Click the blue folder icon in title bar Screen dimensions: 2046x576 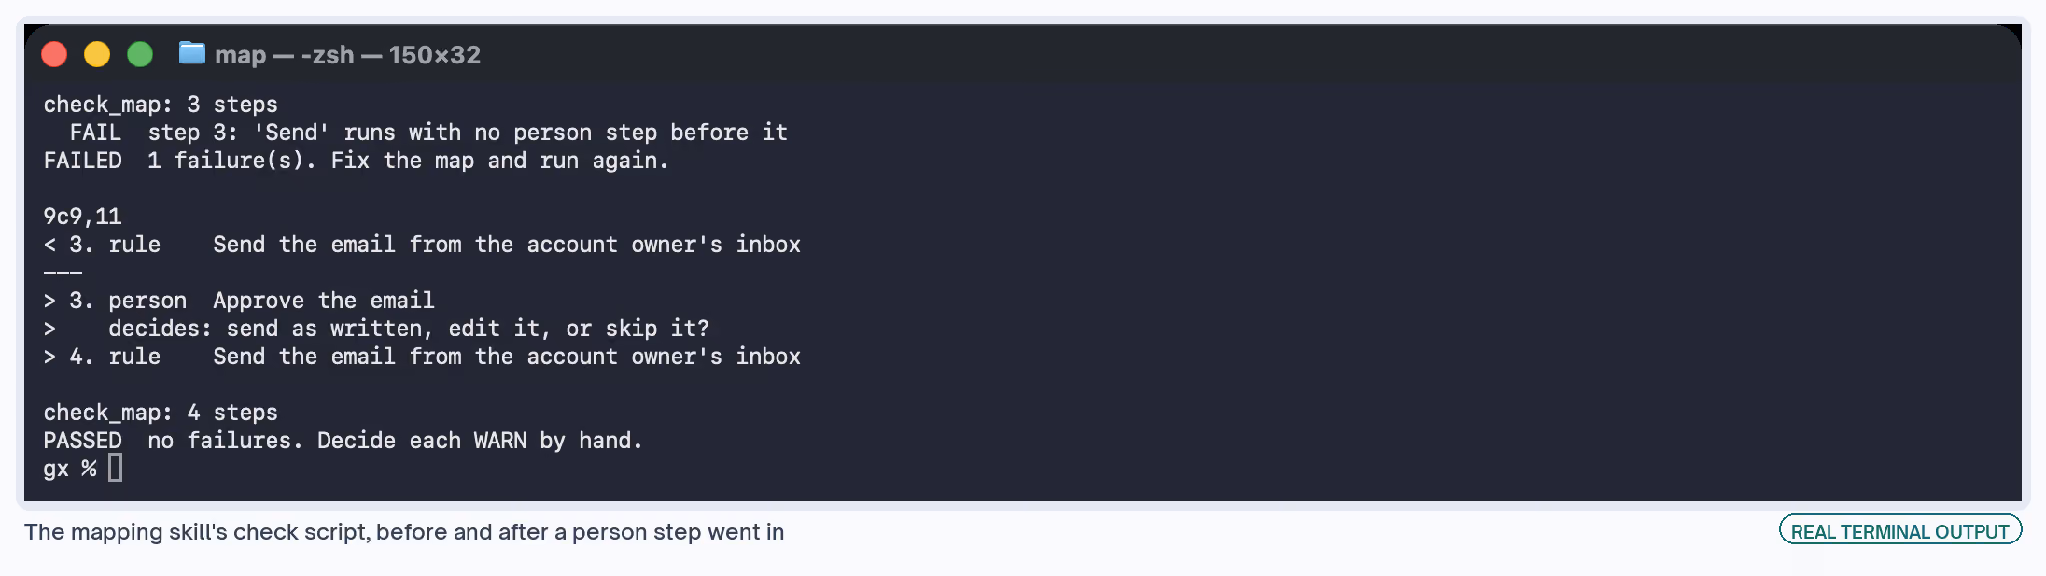tap(192, 53)
